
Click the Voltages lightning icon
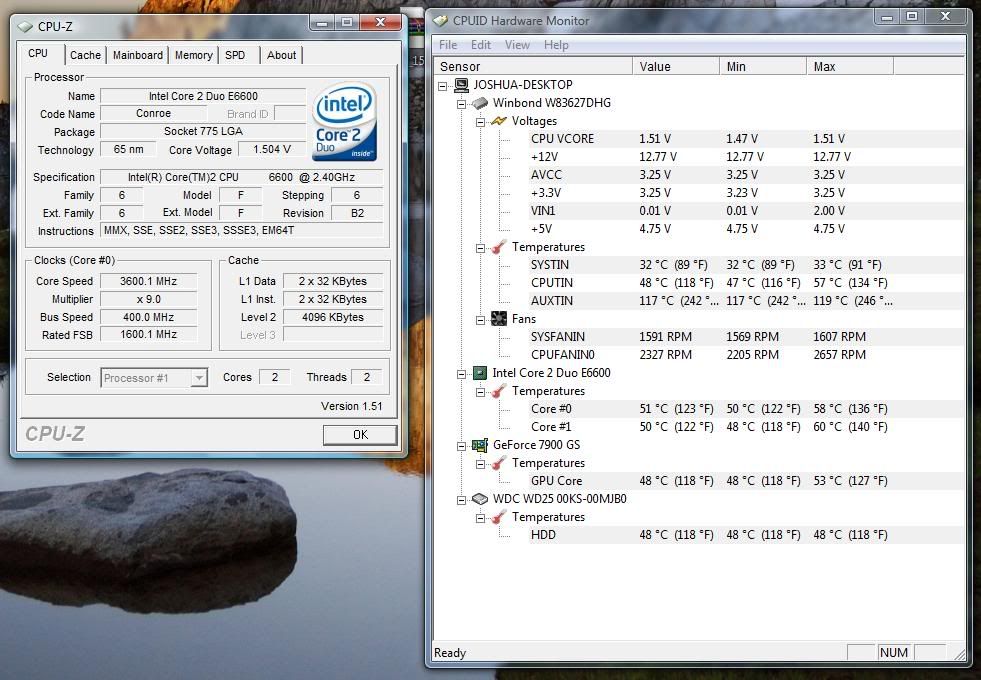point(499,121)
